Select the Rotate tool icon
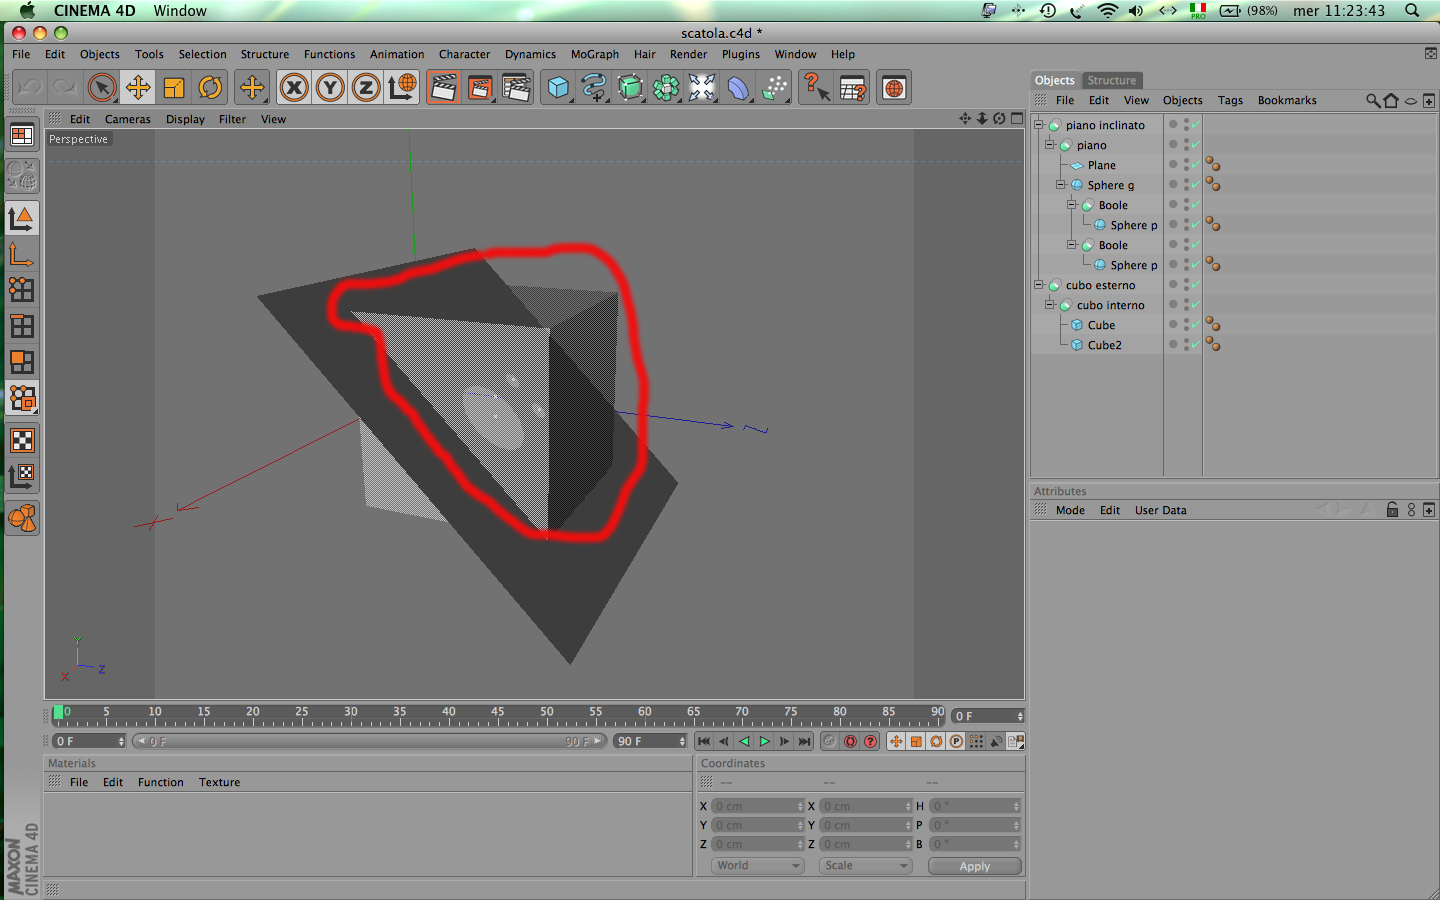The image size is (1440, 900). pos(210,88)
